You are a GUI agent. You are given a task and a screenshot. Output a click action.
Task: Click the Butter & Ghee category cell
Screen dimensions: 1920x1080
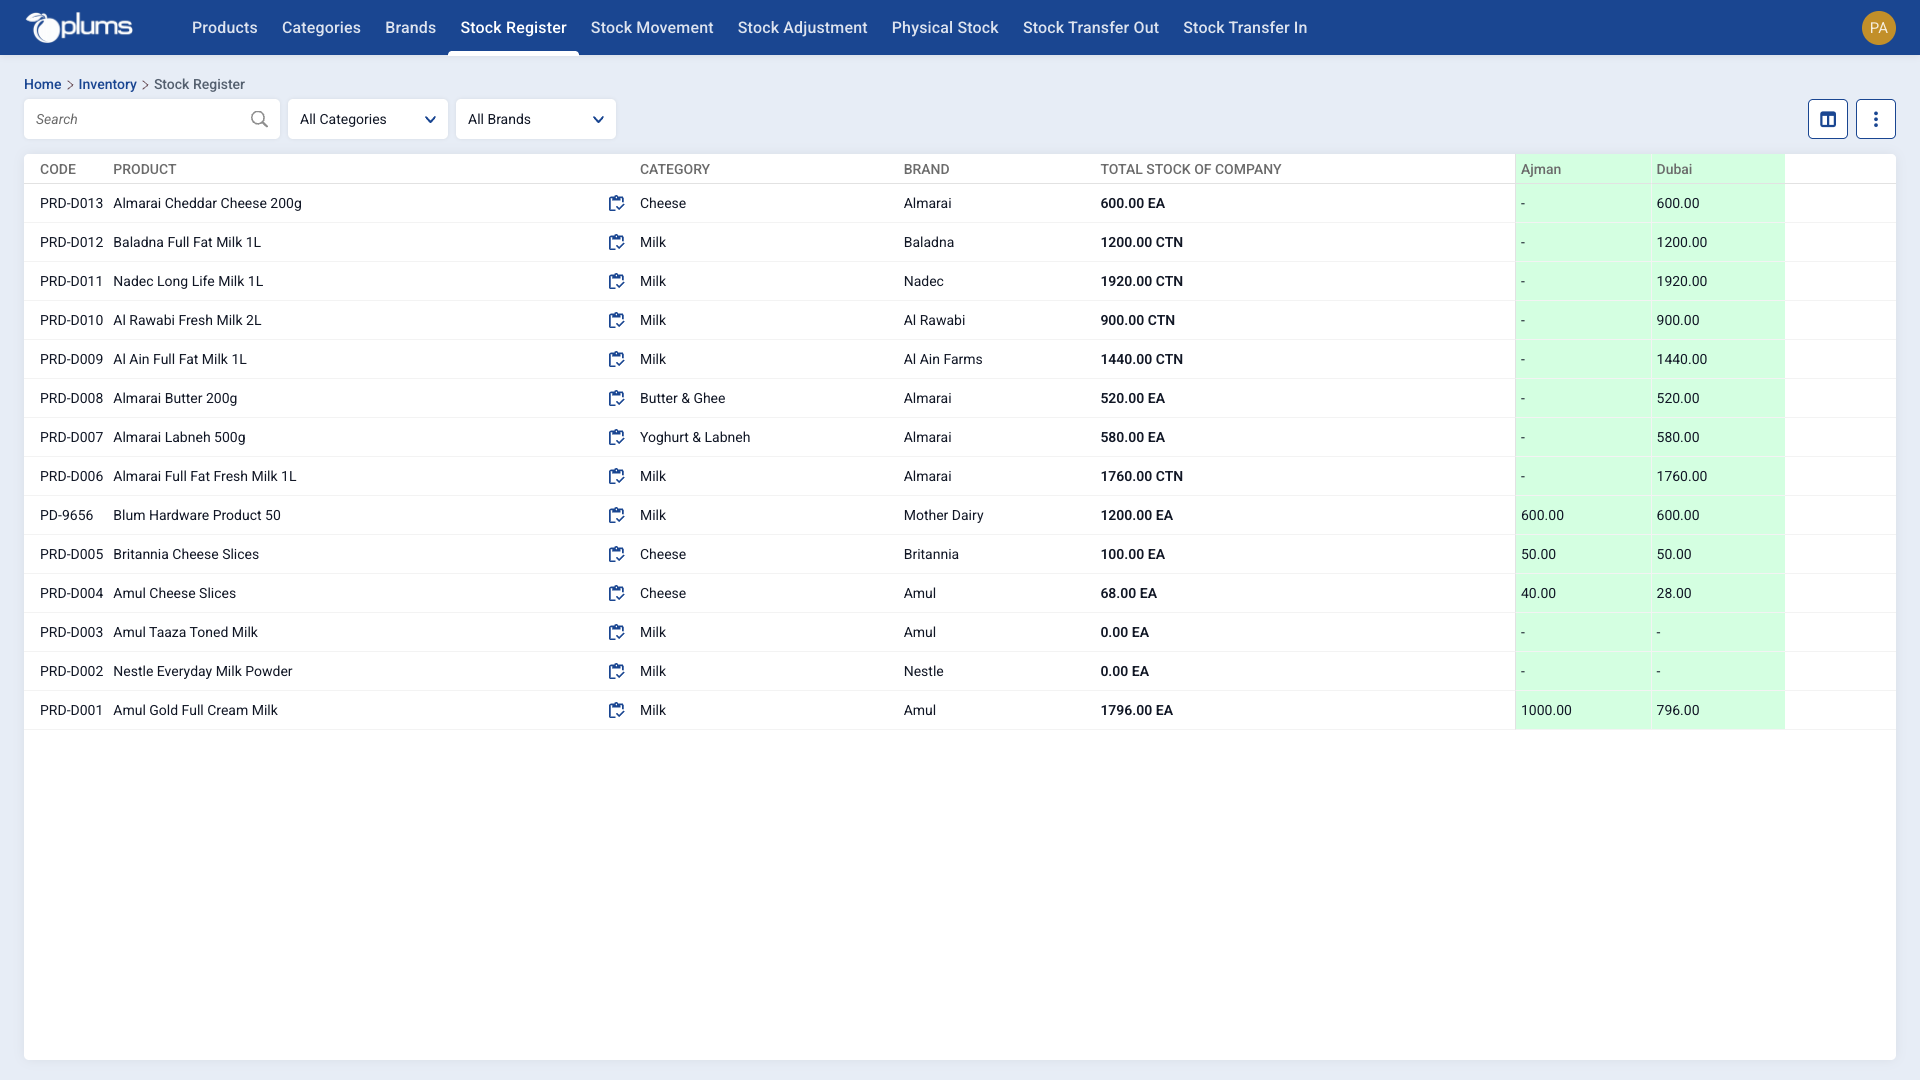(683, 398)
